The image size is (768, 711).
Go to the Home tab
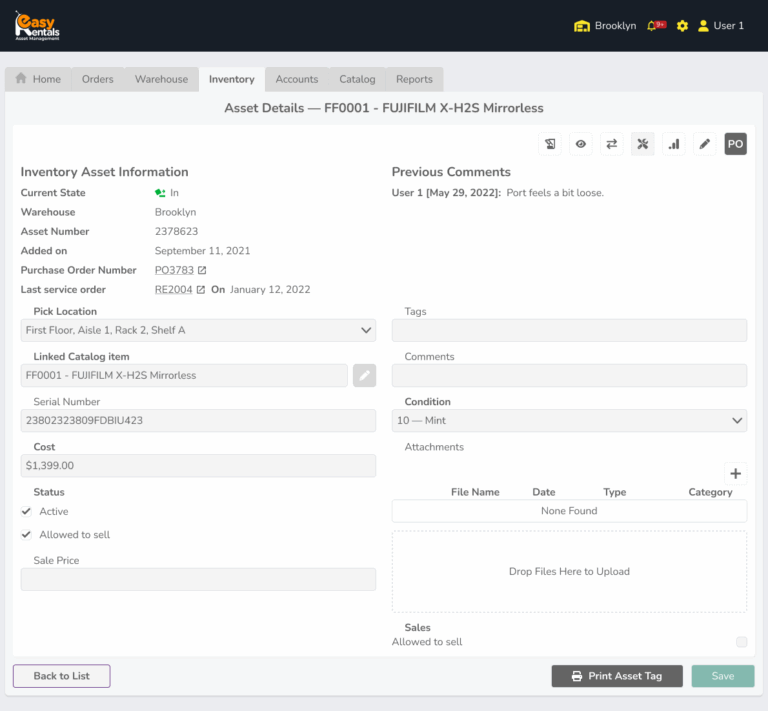coord(38,79)
